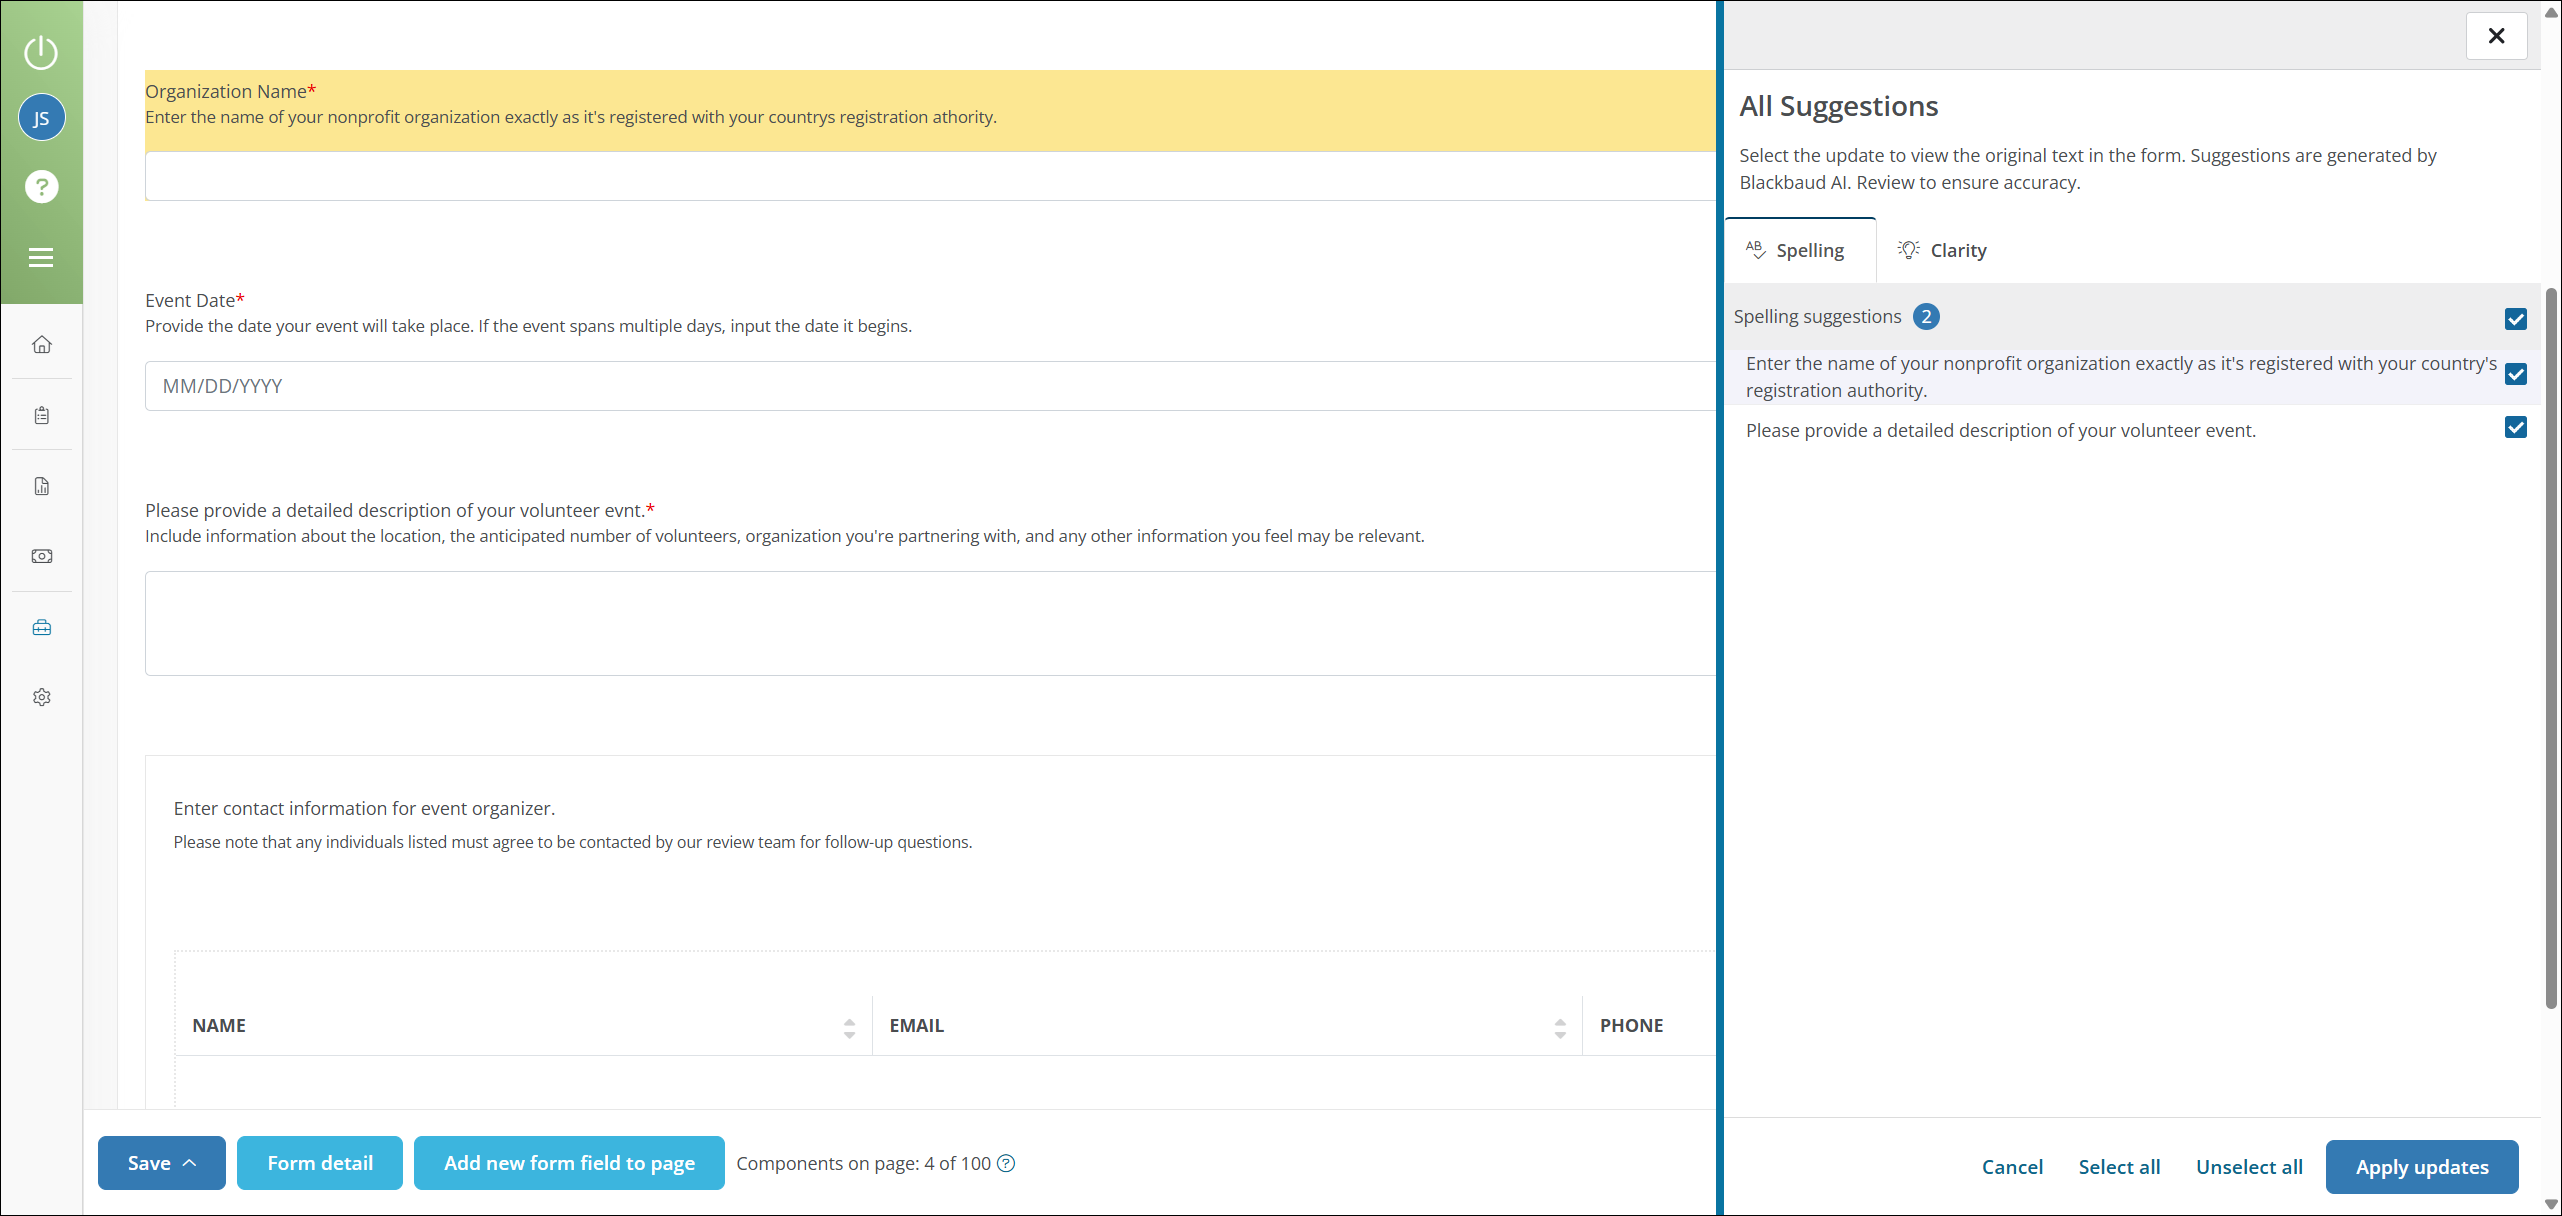Uncheck the volunteer event suggestion checkbox

click(2515, 428)
